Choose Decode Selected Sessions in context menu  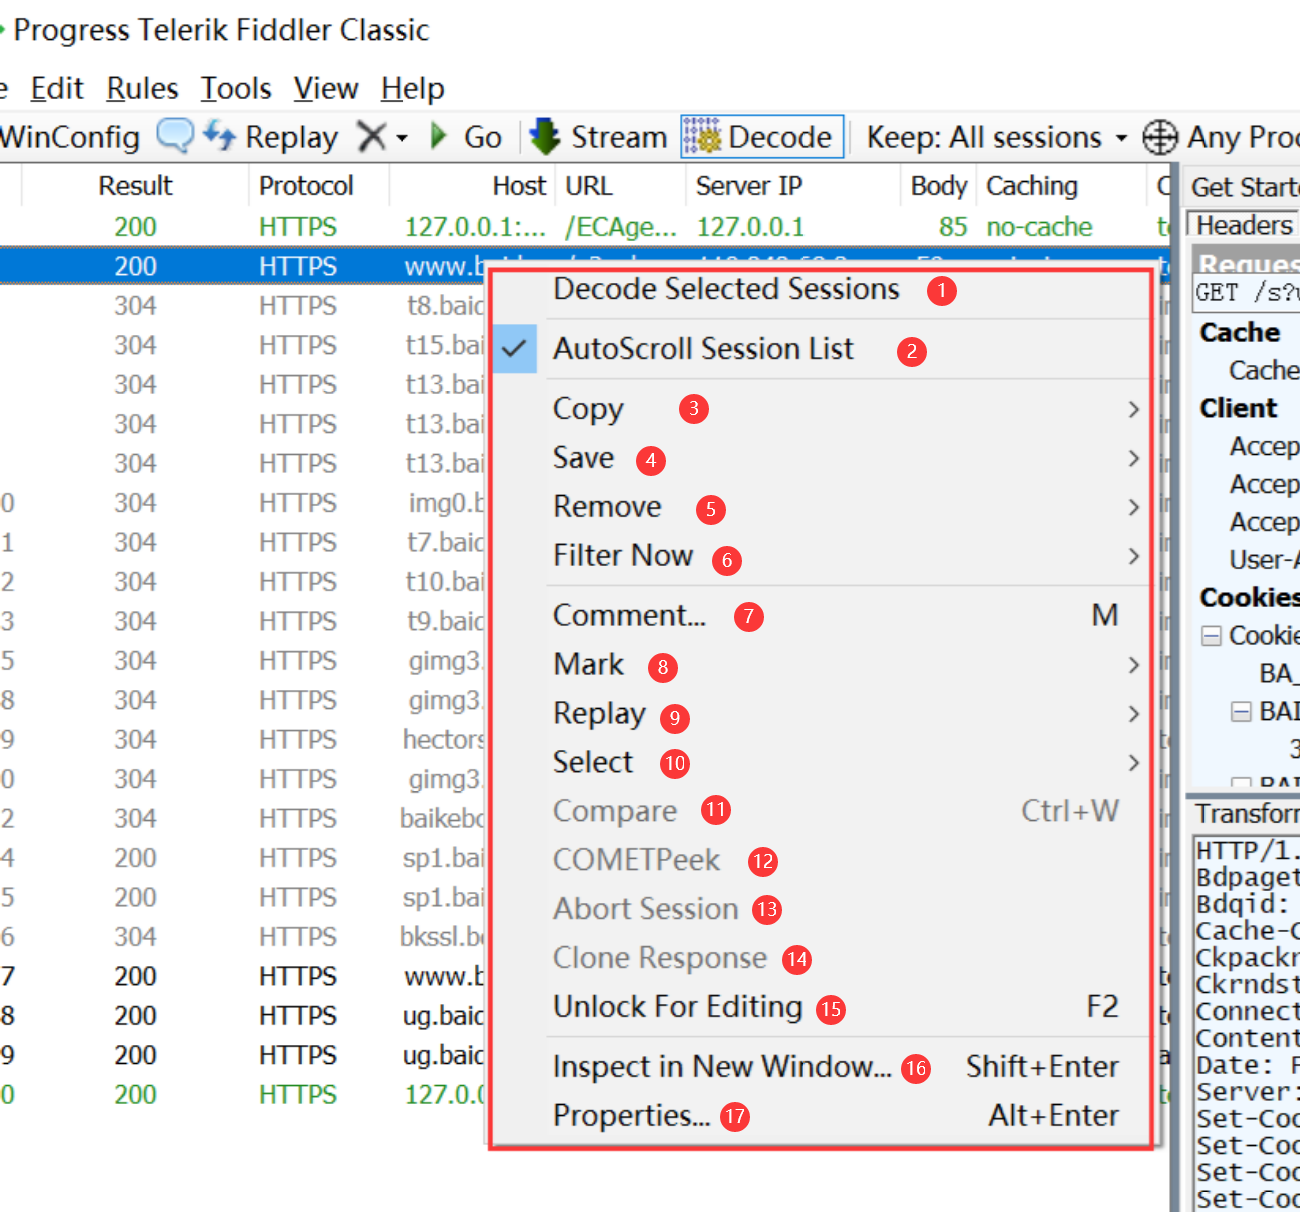click(726, 289)
